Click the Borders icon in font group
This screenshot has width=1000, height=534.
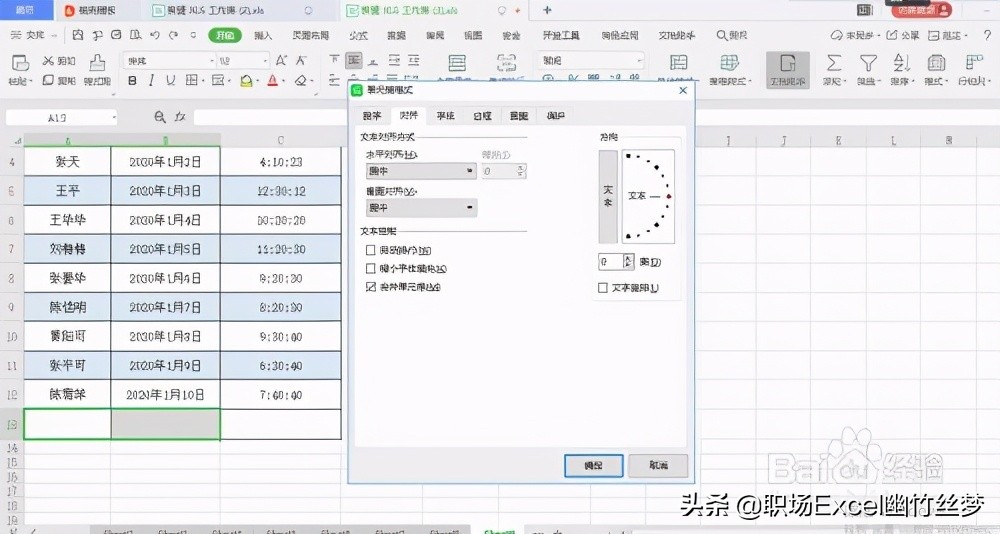pyautogui.click(x=191, y=80)
